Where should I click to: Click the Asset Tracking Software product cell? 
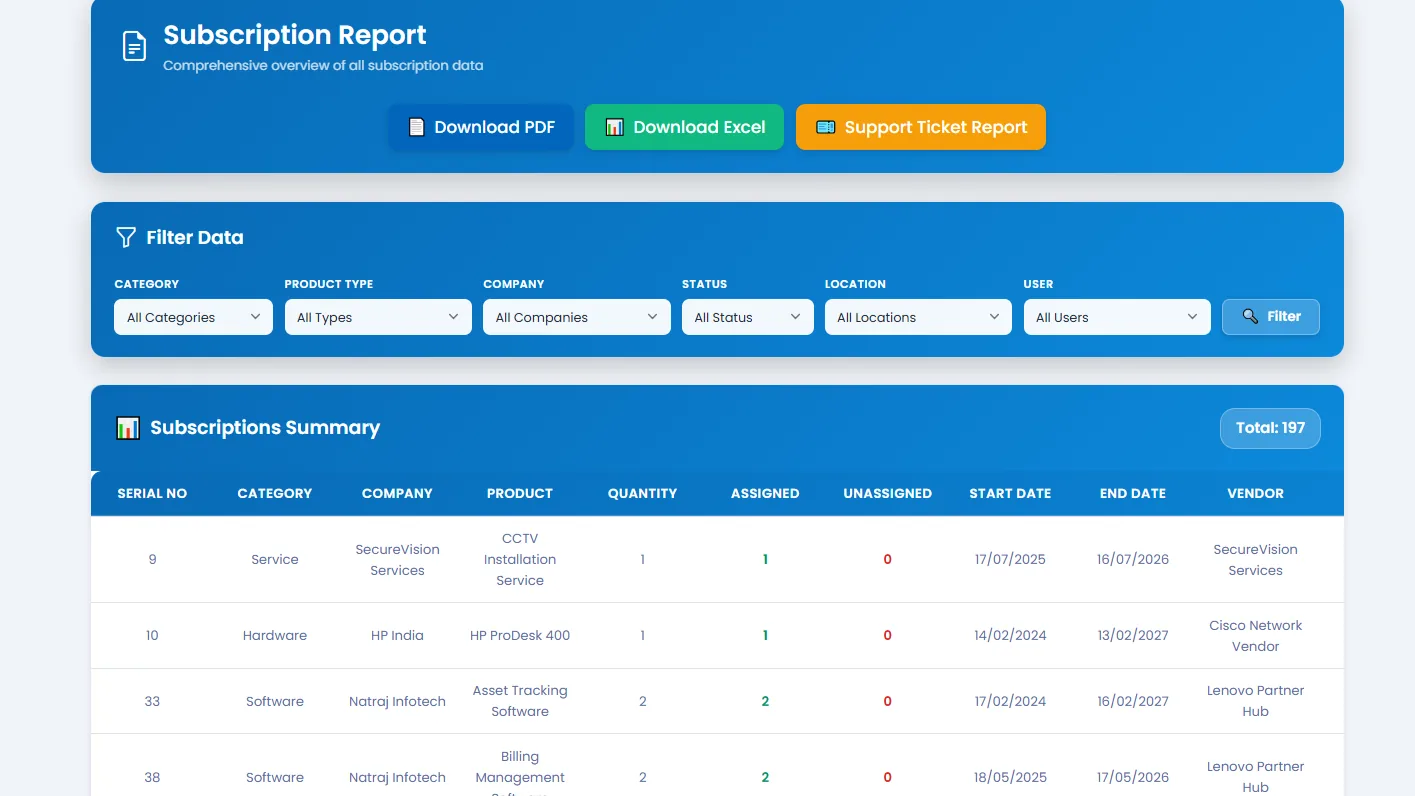tap(520, 701)
